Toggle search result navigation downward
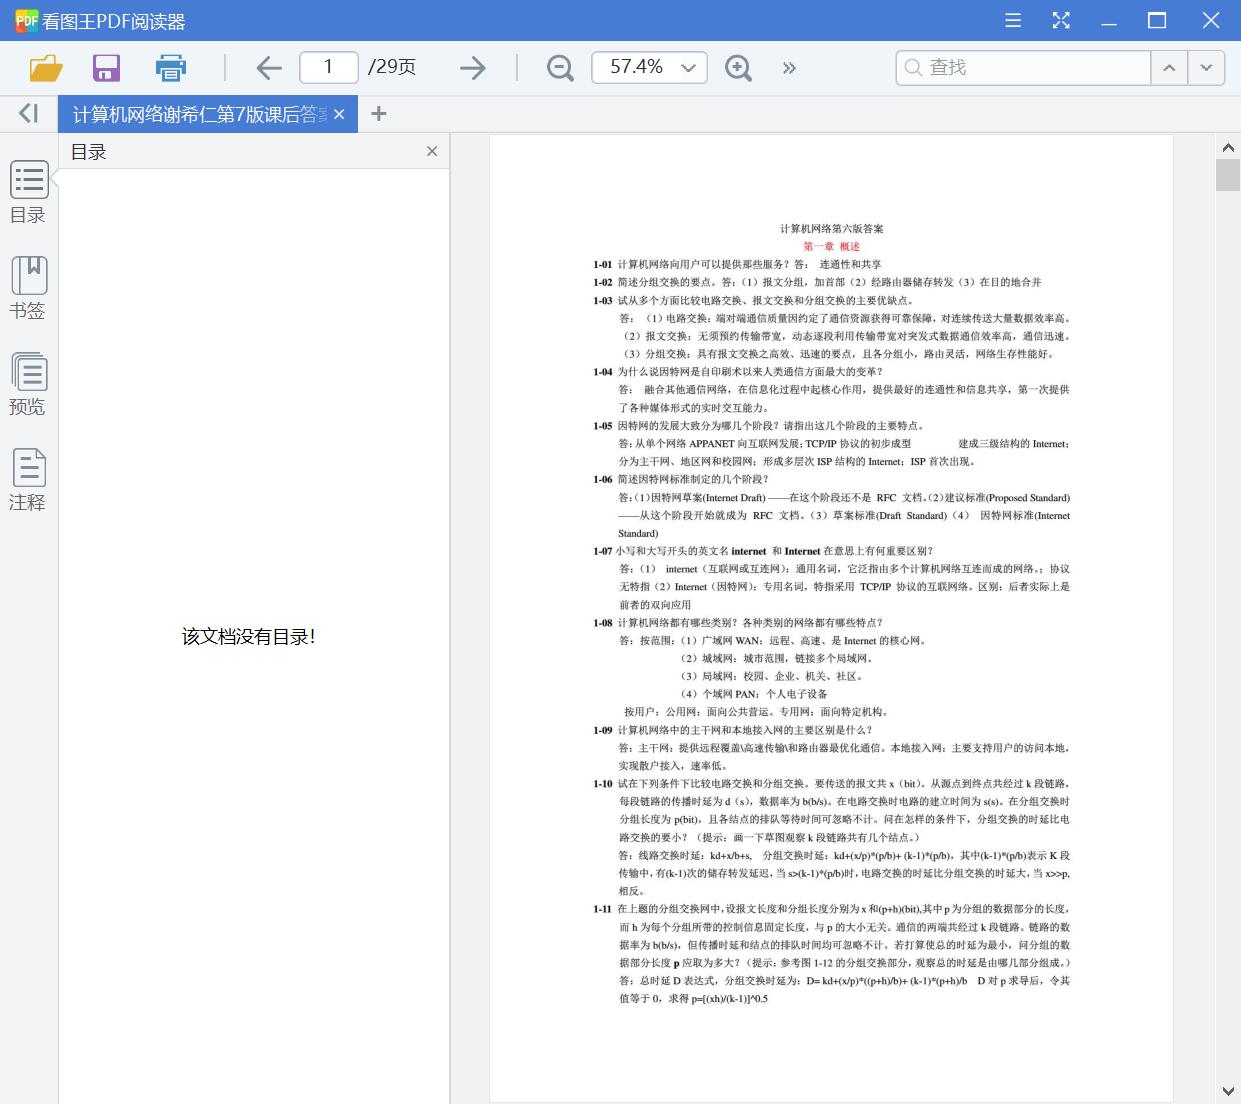1241x1104 pixels. [1206, 67]
